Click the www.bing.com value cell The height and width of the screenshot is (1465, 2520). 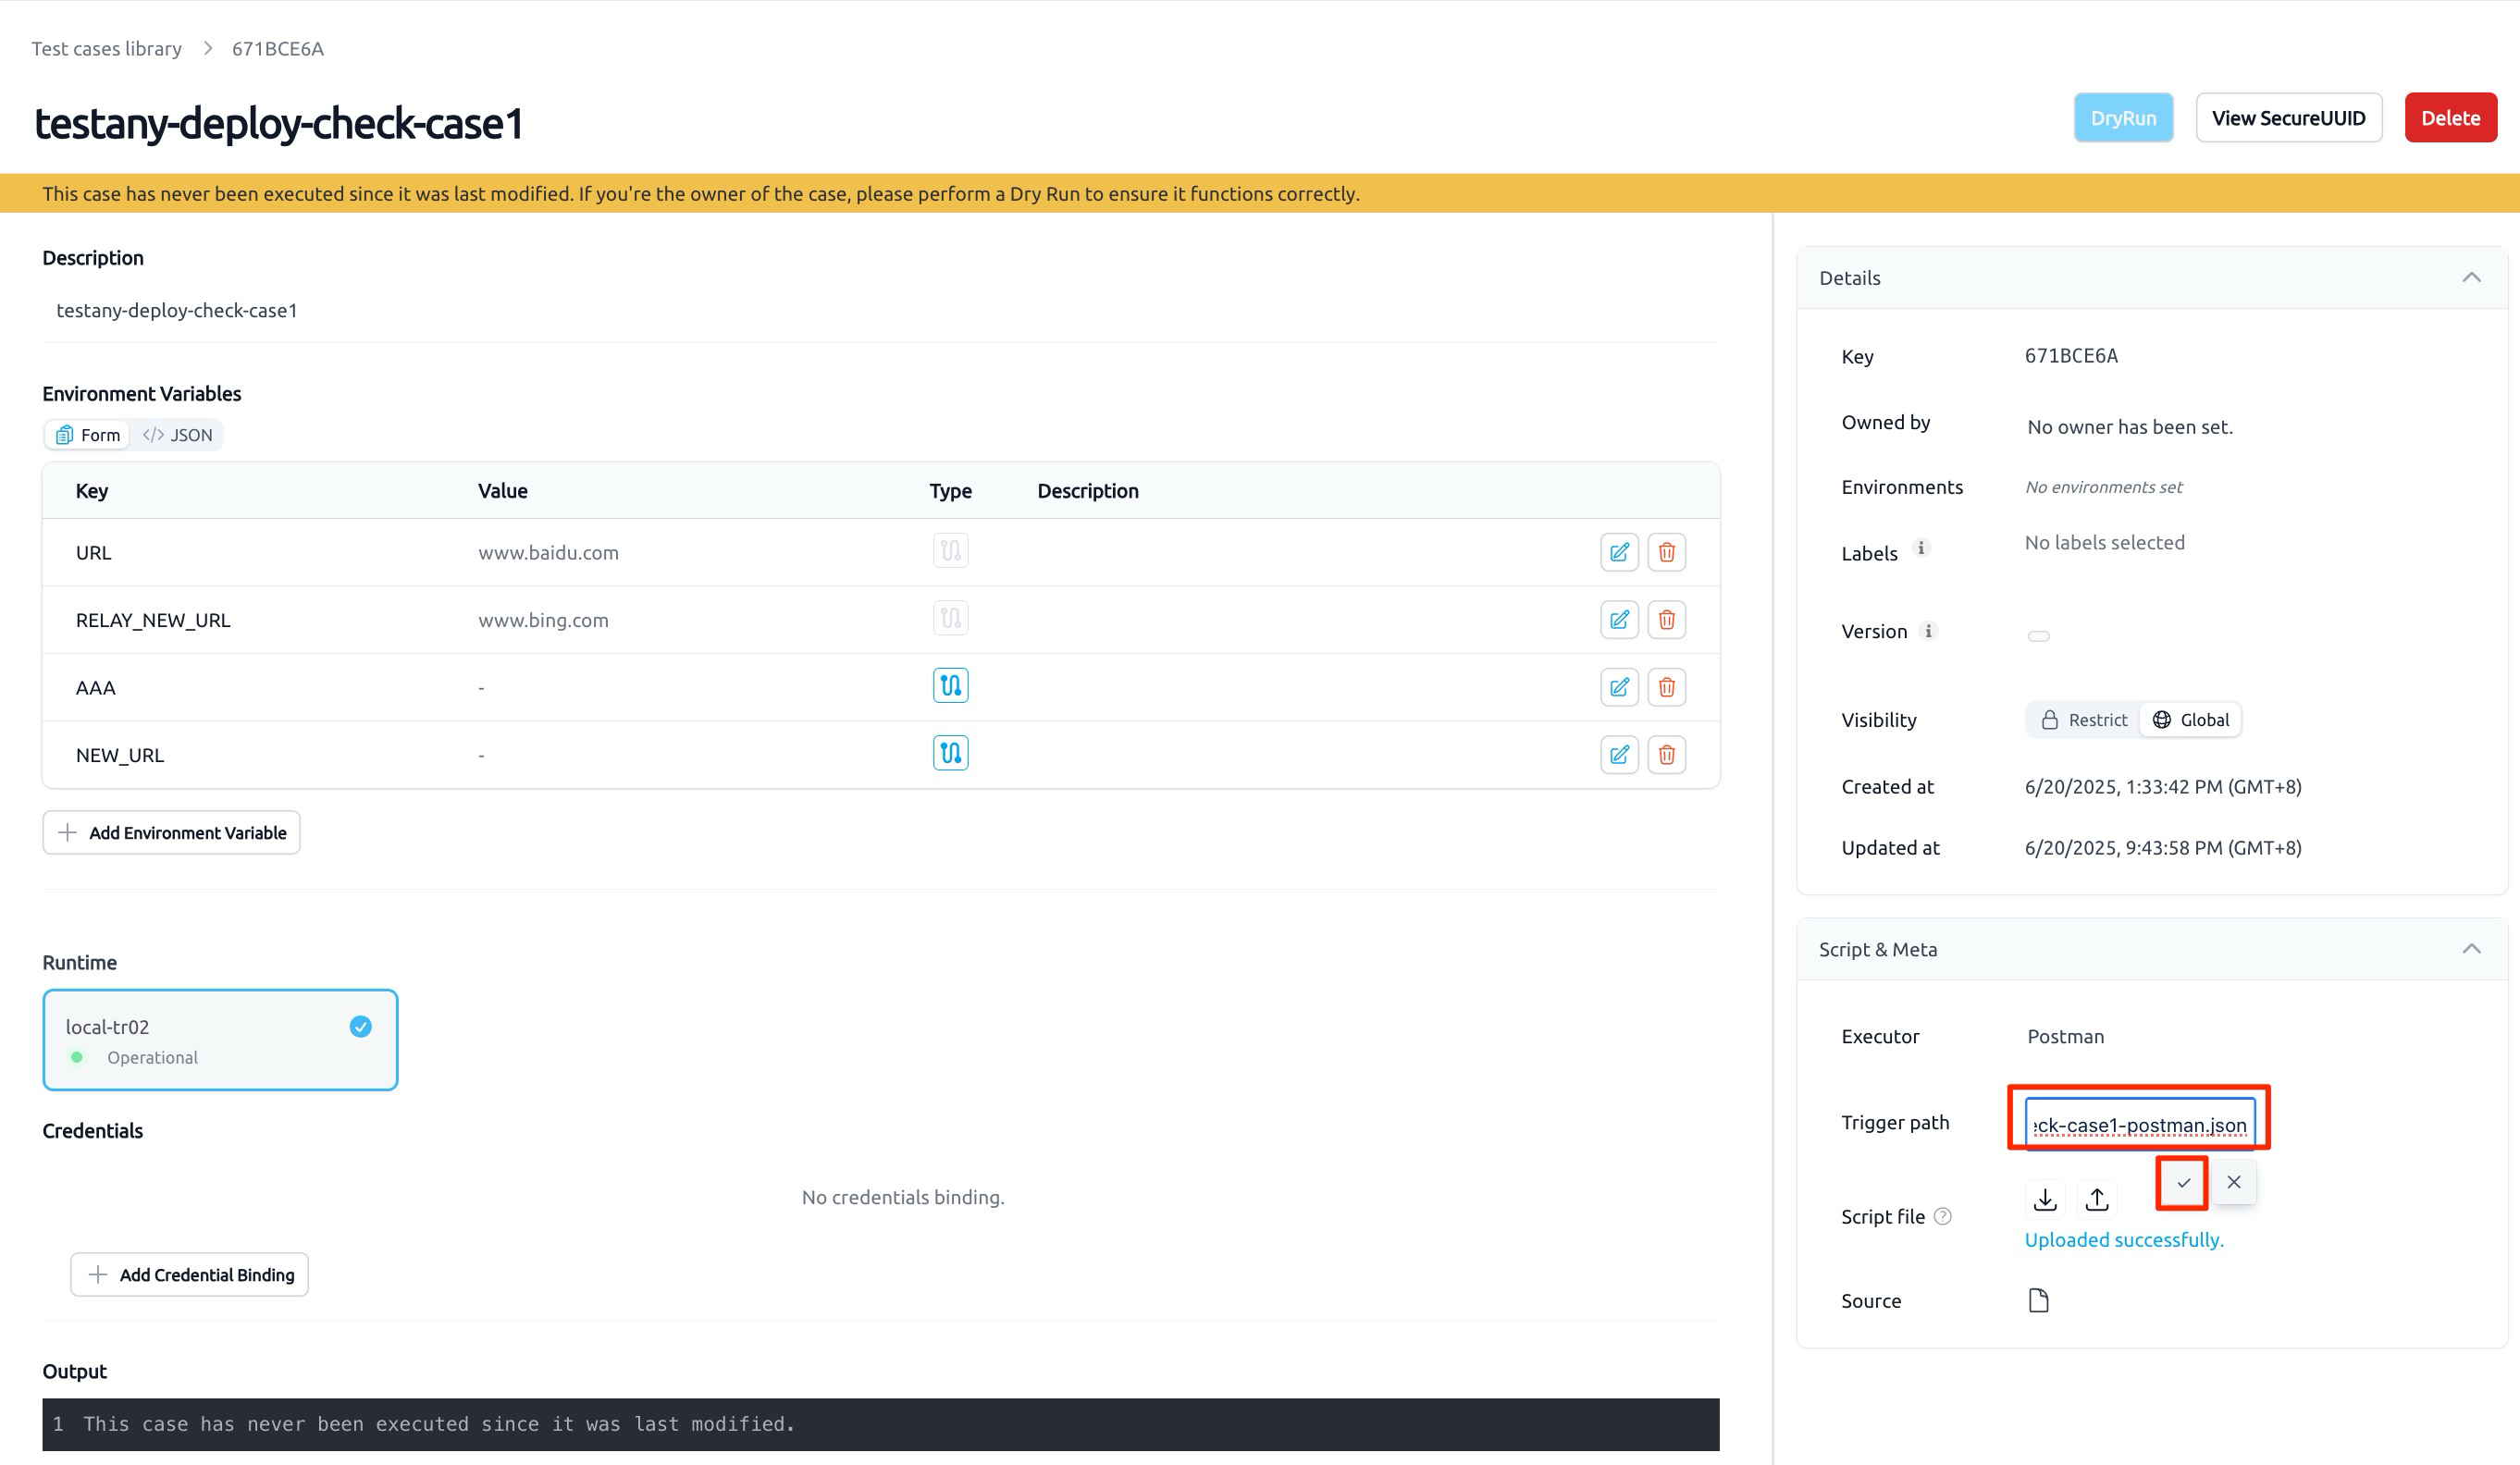(543, 620)
